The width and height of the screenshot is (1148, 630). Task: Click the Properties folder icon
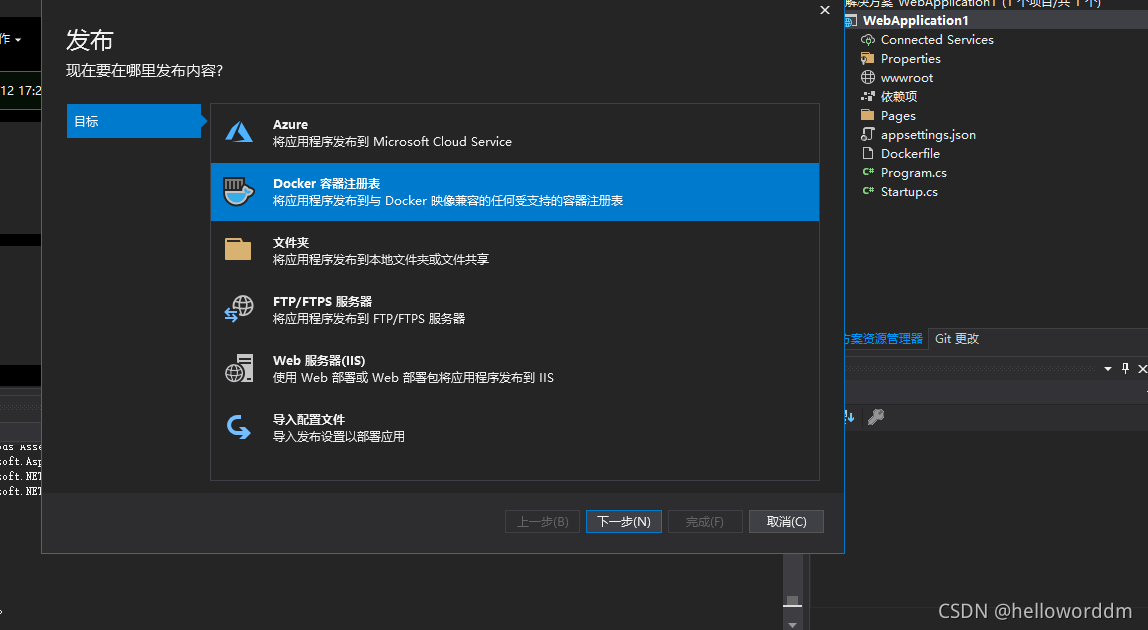868,59
